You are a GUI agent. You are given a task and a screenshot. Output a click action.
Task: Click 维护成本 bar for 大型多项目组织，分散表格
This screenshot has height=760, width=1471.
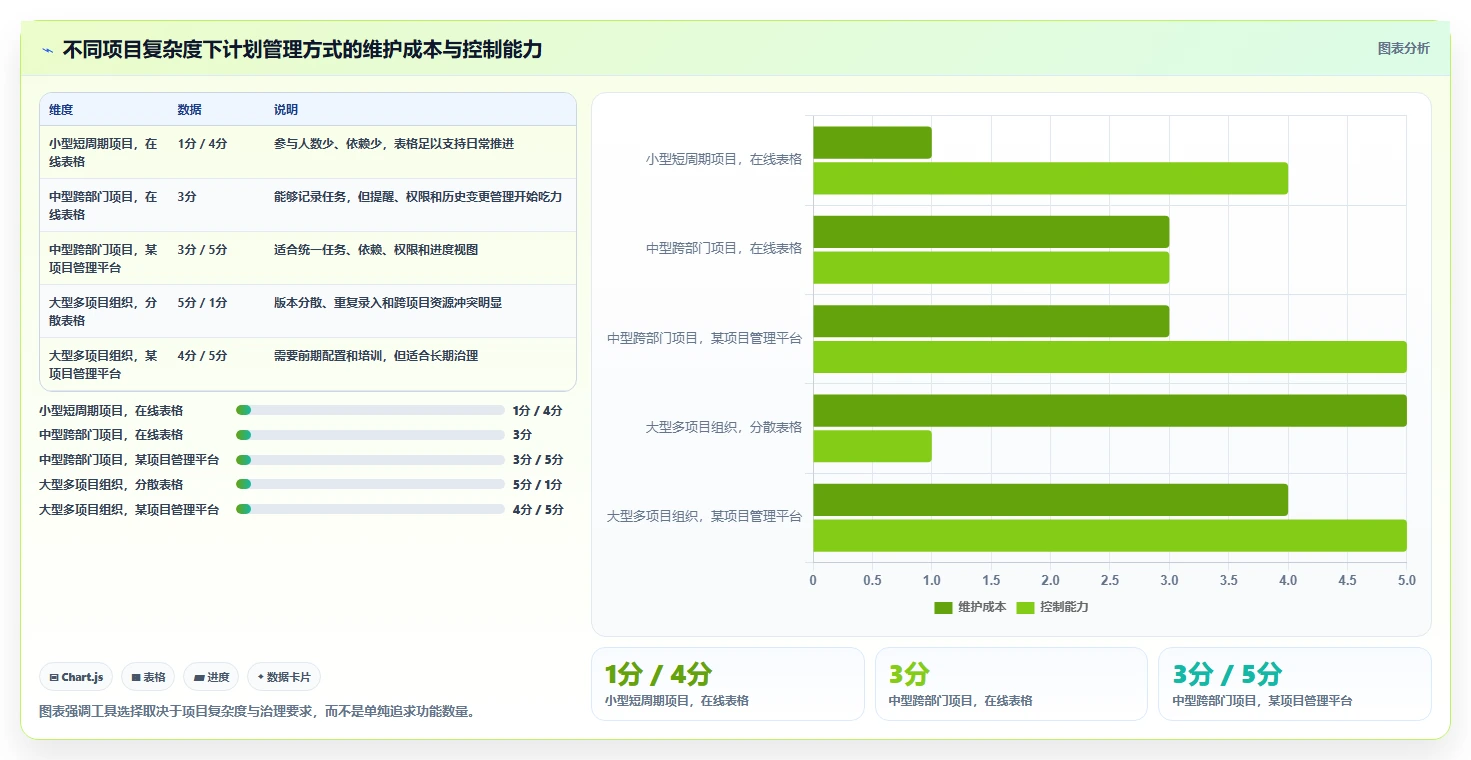pyautogui.click(x=1110, y=410)
